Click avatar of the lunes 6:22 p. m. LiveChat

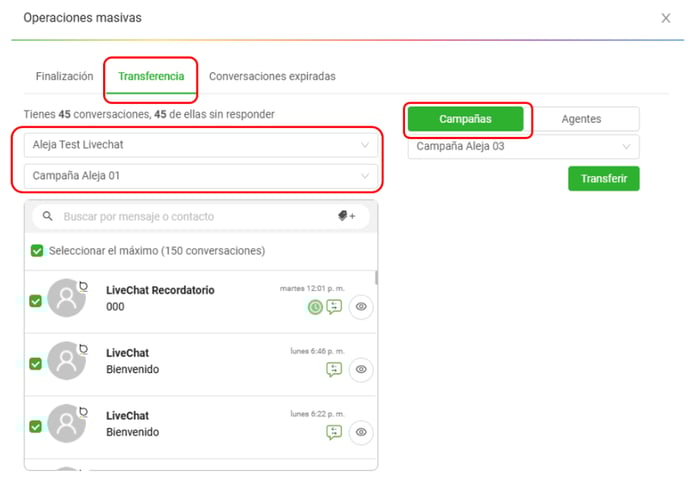coord(66,424)
